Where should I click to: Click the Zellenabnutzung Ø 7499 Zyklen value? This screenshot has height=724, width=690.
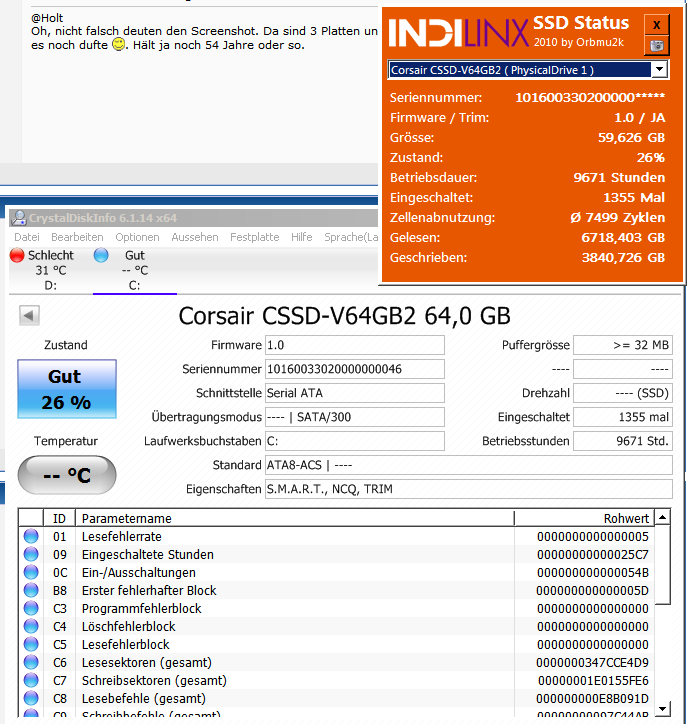point(617,217)
